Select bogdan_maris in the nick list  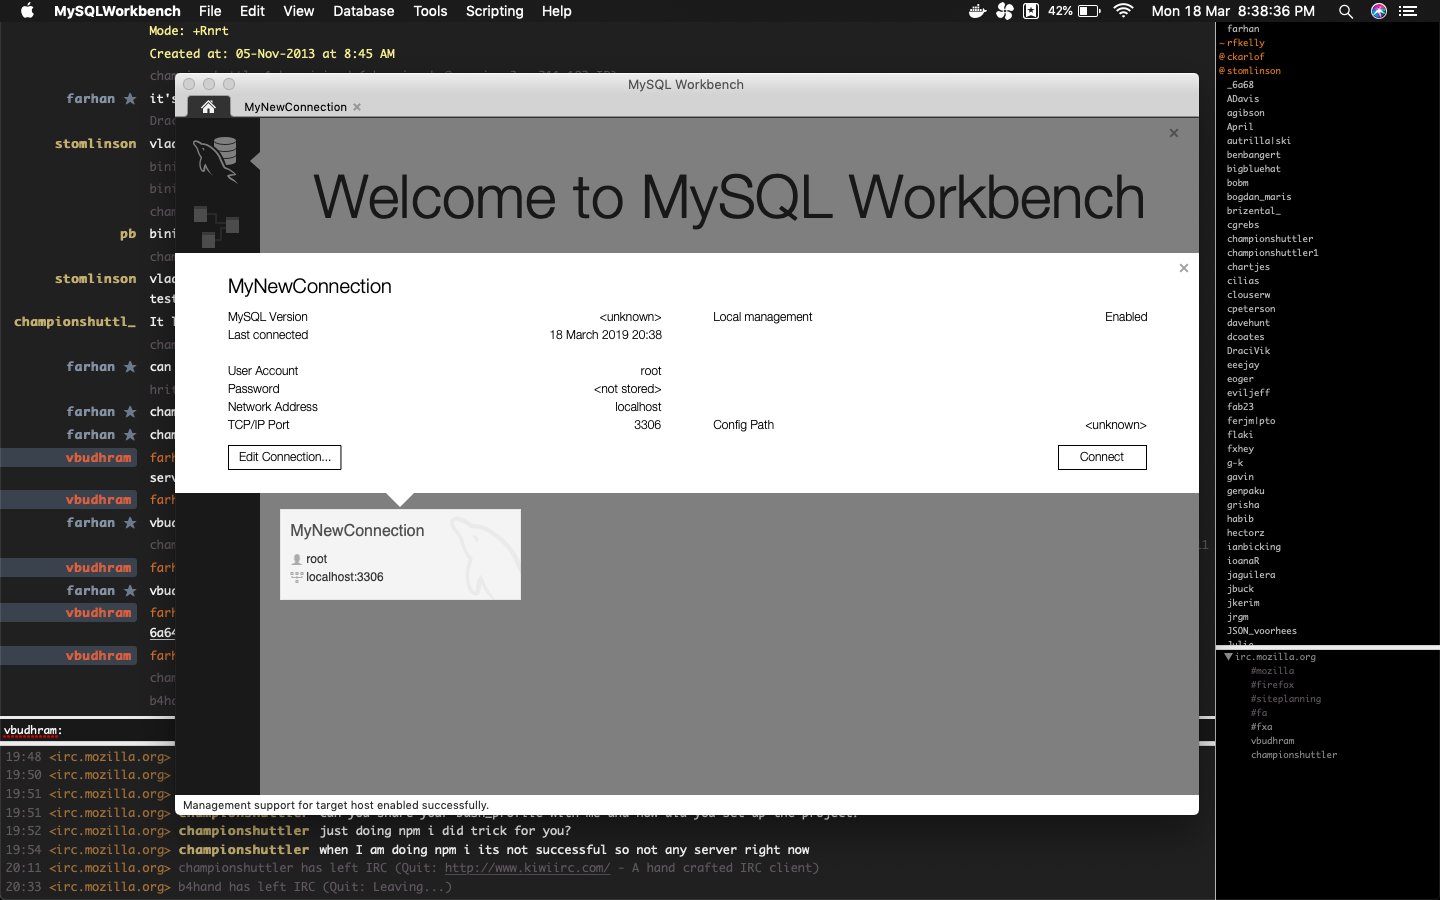[x=1259, y=197]
